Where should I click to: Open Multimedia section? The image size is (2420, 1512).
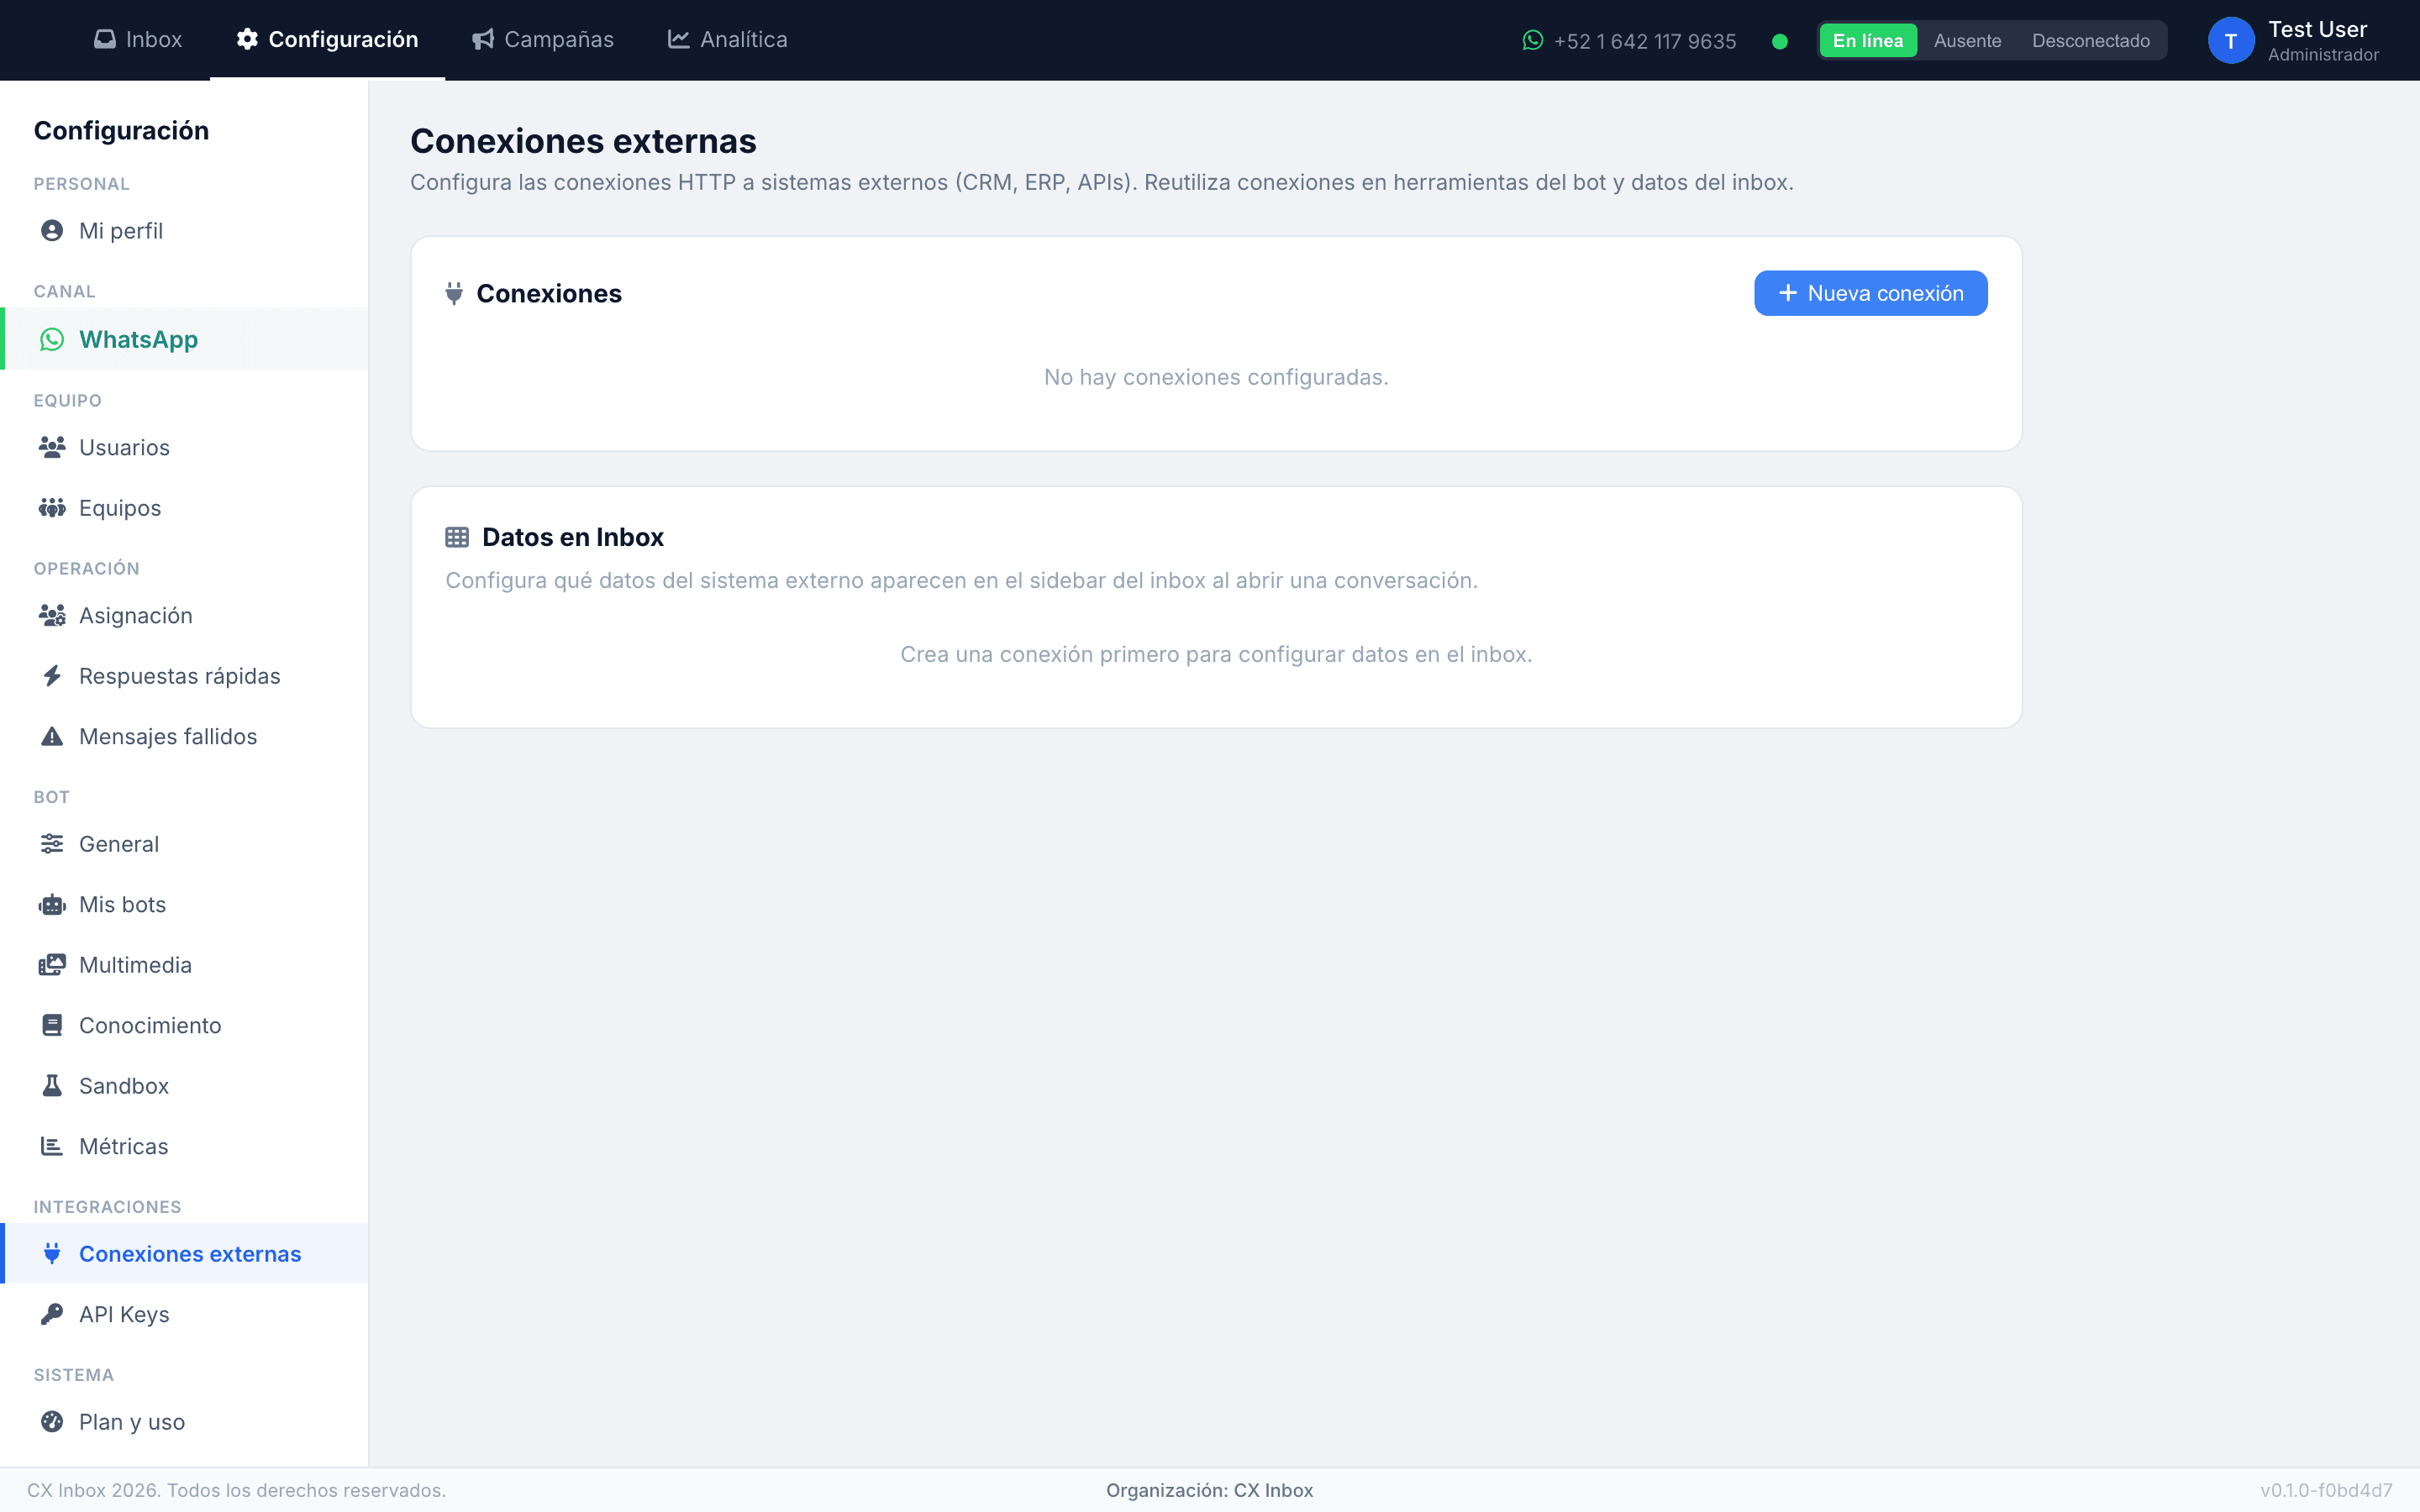(184, 965)
